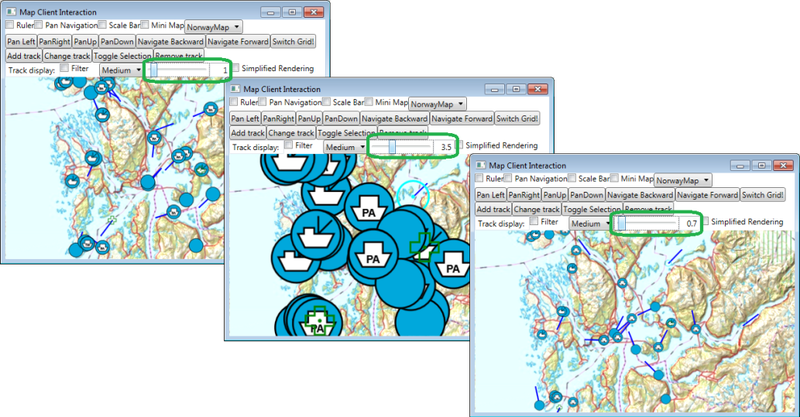Image resolution: width=800 pixels, height=417 pixels.
Task: Click Pan Left in the 0.7 window
Action: click(x=490, y=194)
